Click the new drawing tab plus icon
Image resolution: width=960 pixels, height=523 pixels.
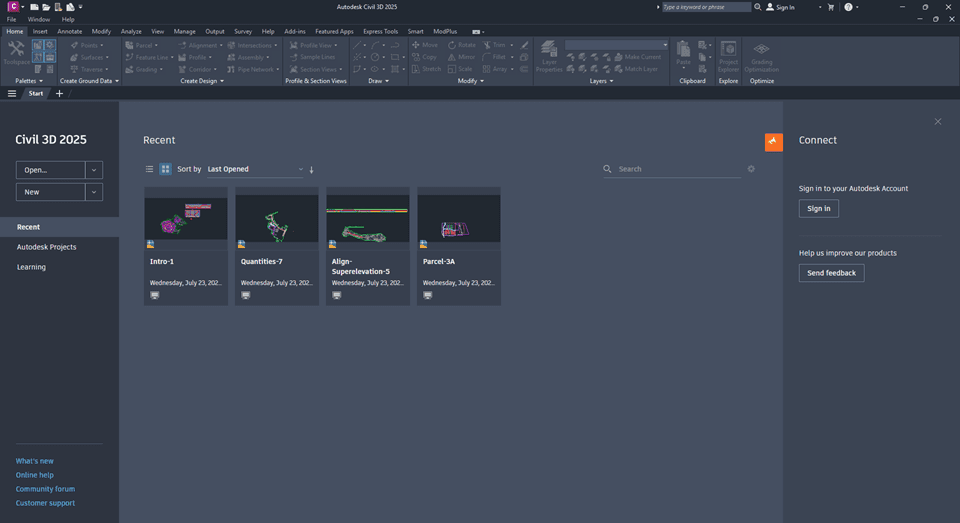(59, 93)
